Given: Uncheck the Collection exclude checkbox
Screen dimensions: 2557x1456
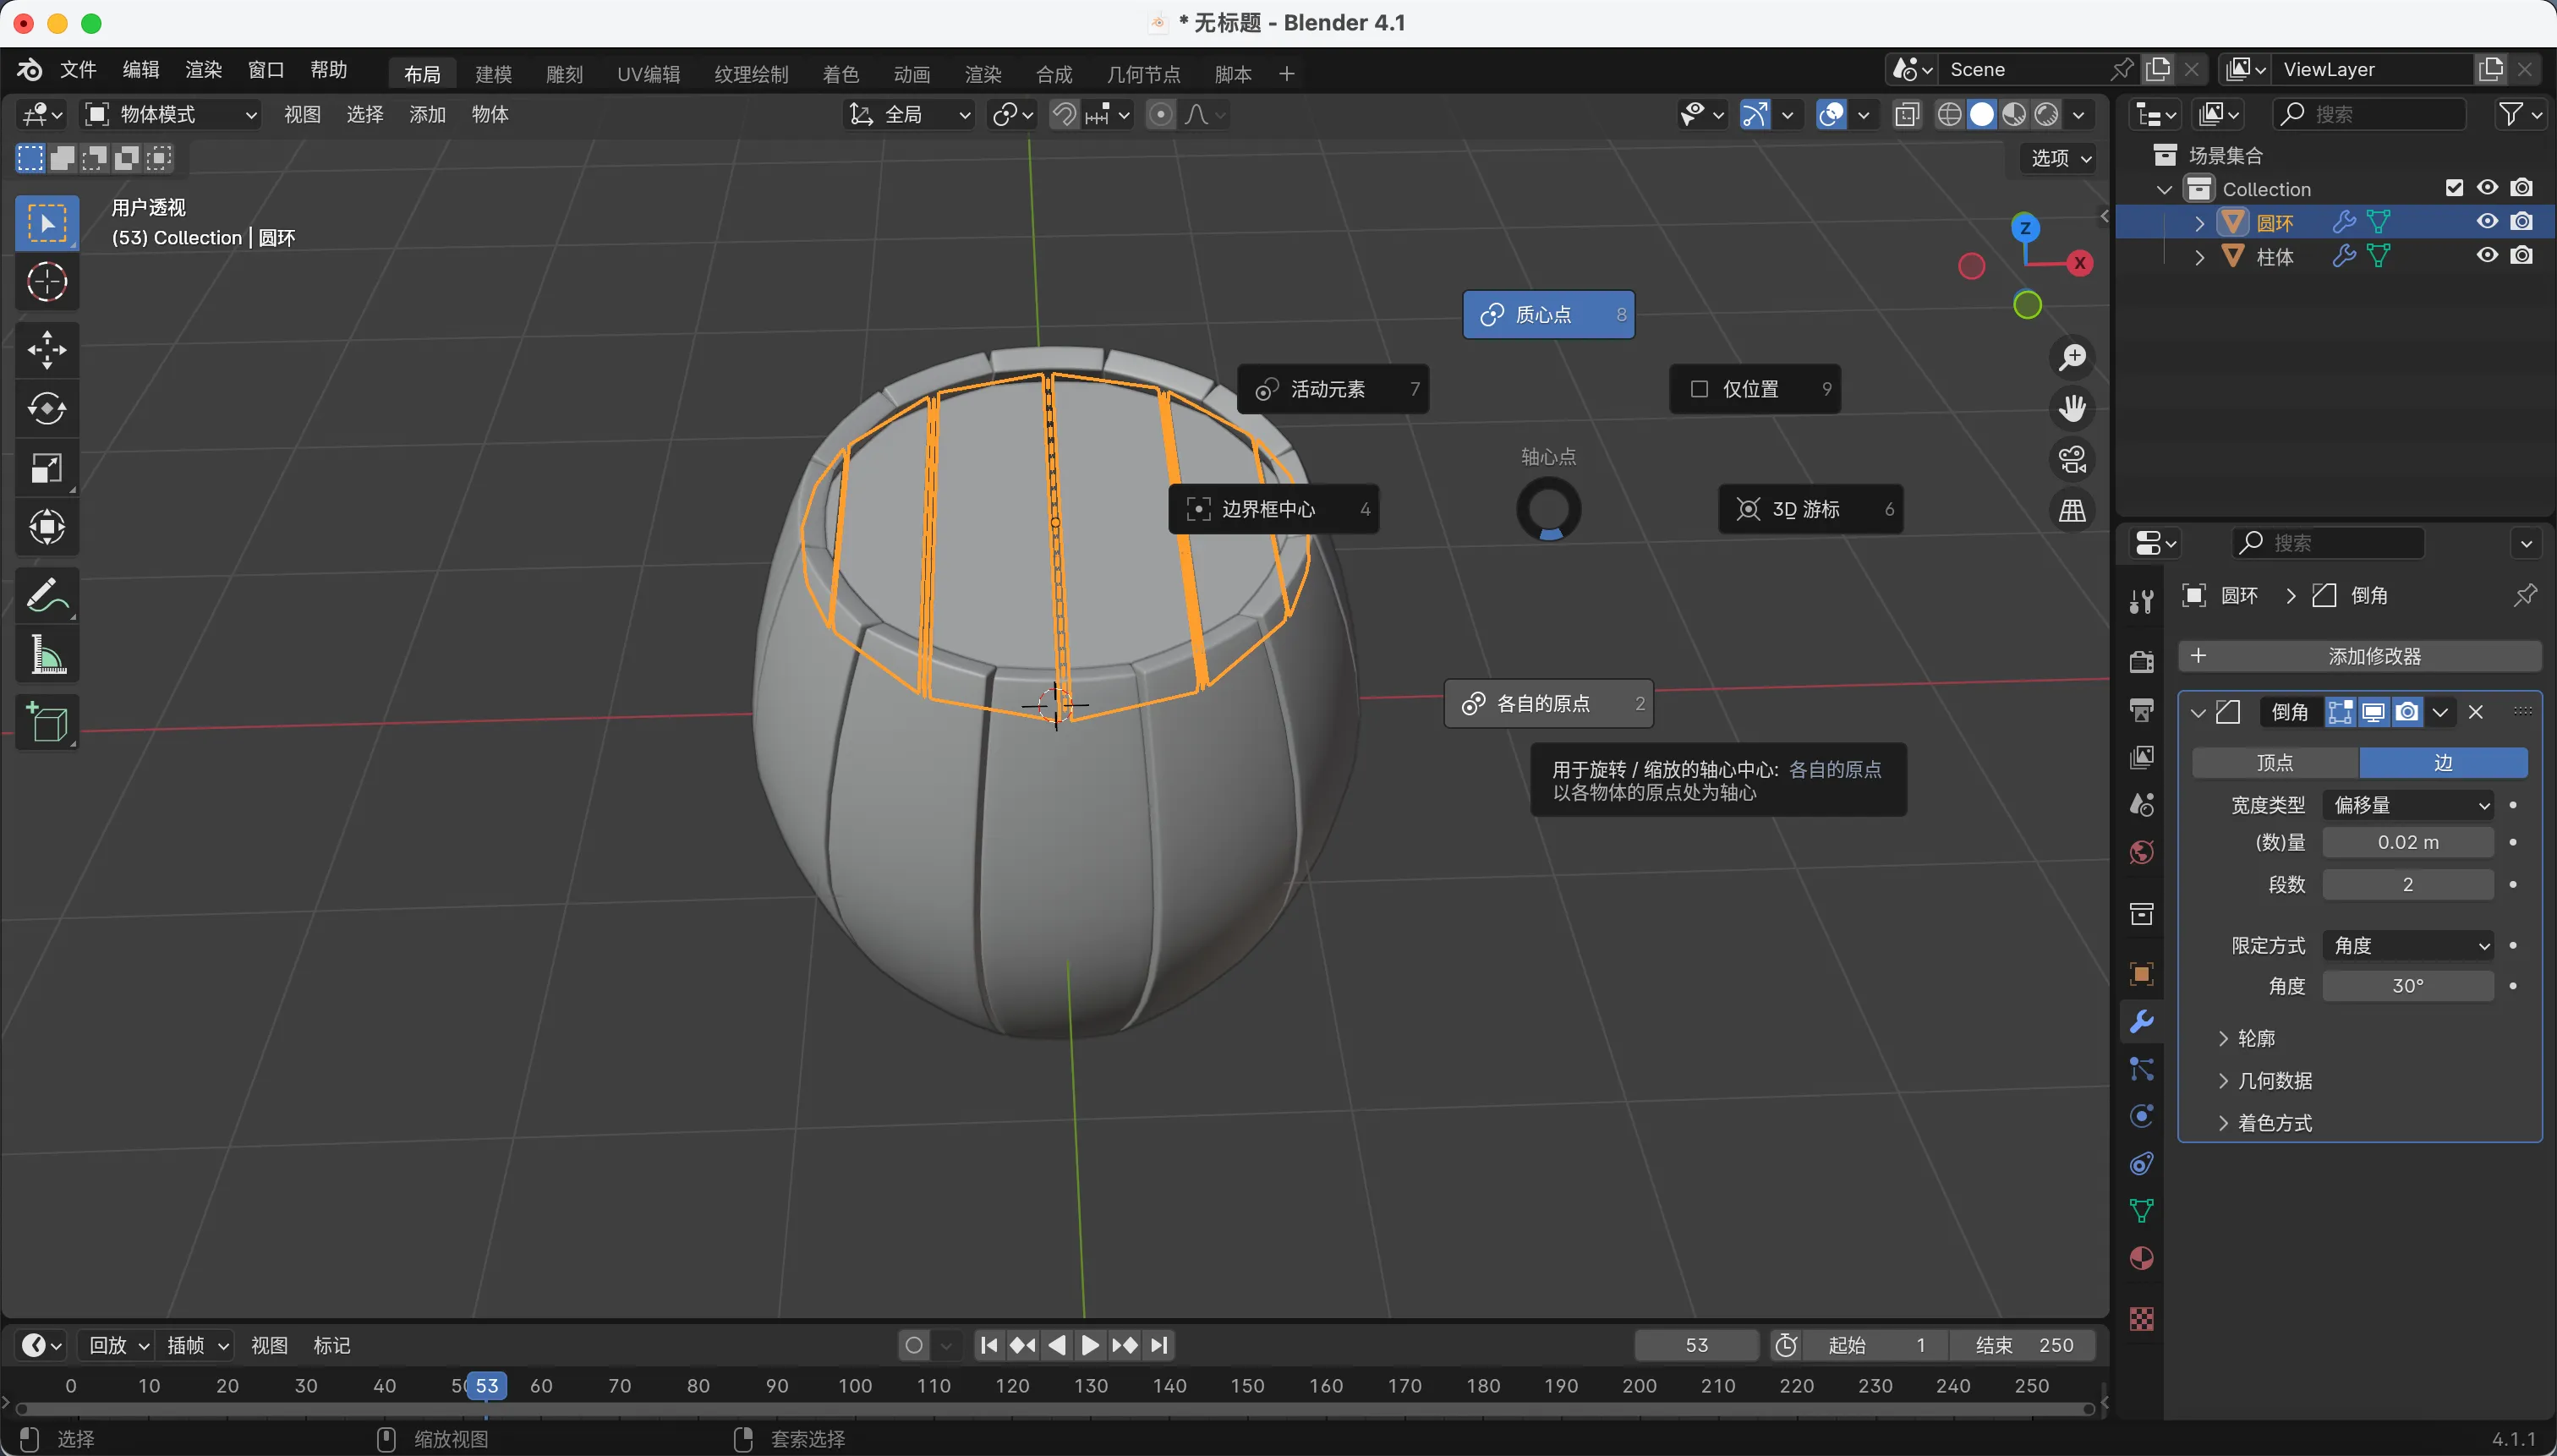Looking at the screenshot, I should click(x=2454, y=188).
